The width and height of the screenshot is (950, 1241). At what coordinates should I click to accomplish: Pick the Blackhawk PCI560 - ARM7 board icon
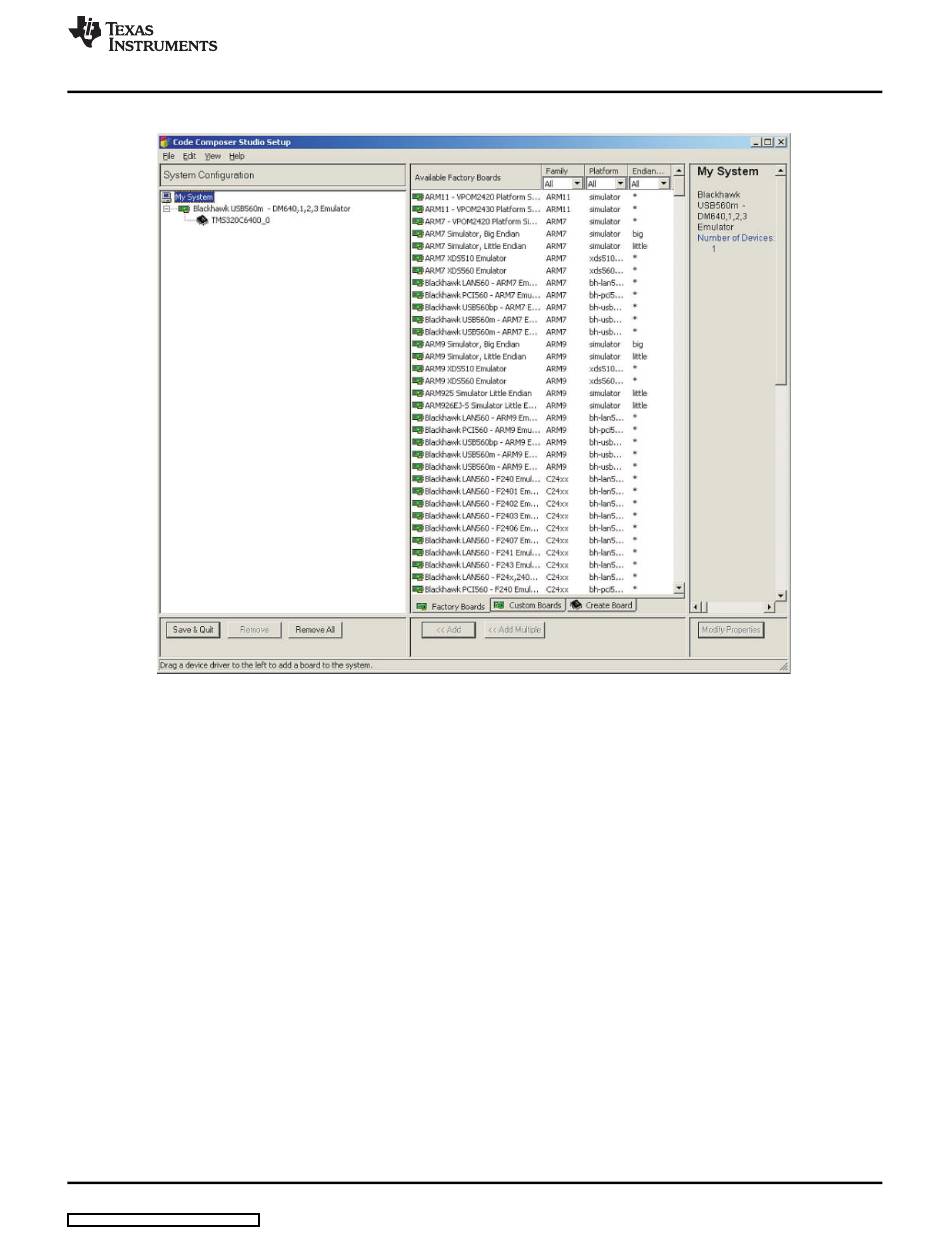click(x=418, y=295)
